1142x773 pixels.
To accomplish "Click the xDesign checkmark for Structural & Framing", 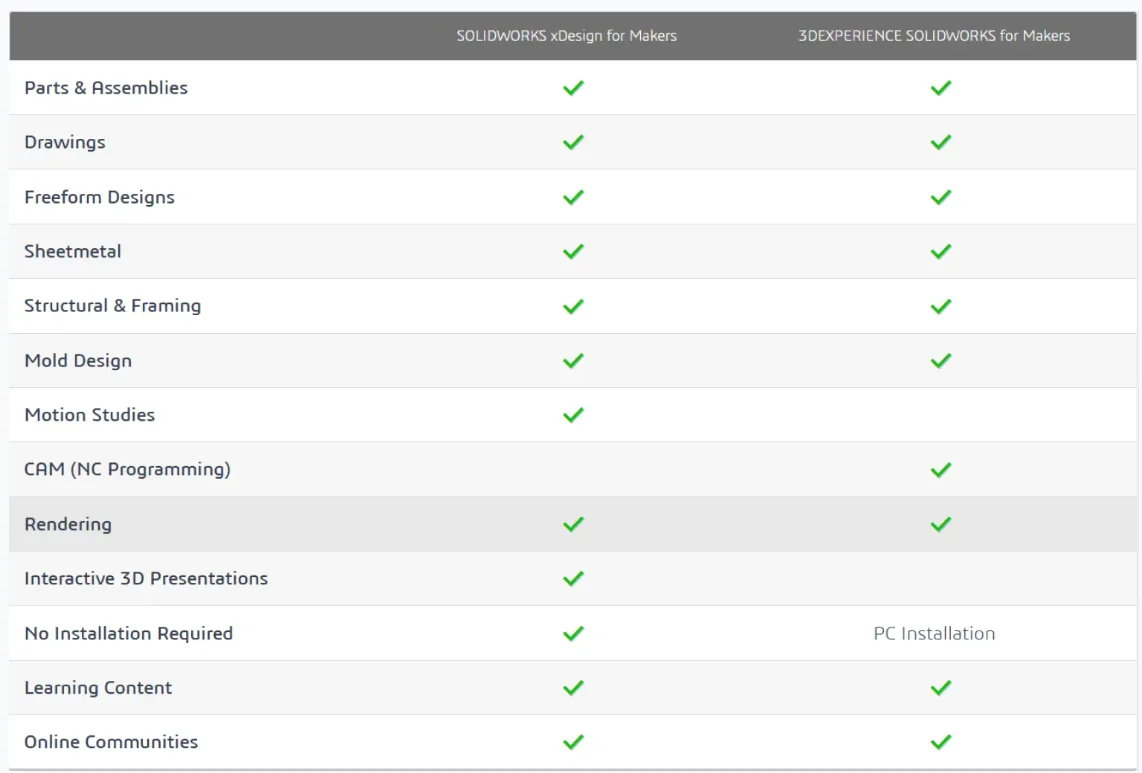I will pos(573,306).
